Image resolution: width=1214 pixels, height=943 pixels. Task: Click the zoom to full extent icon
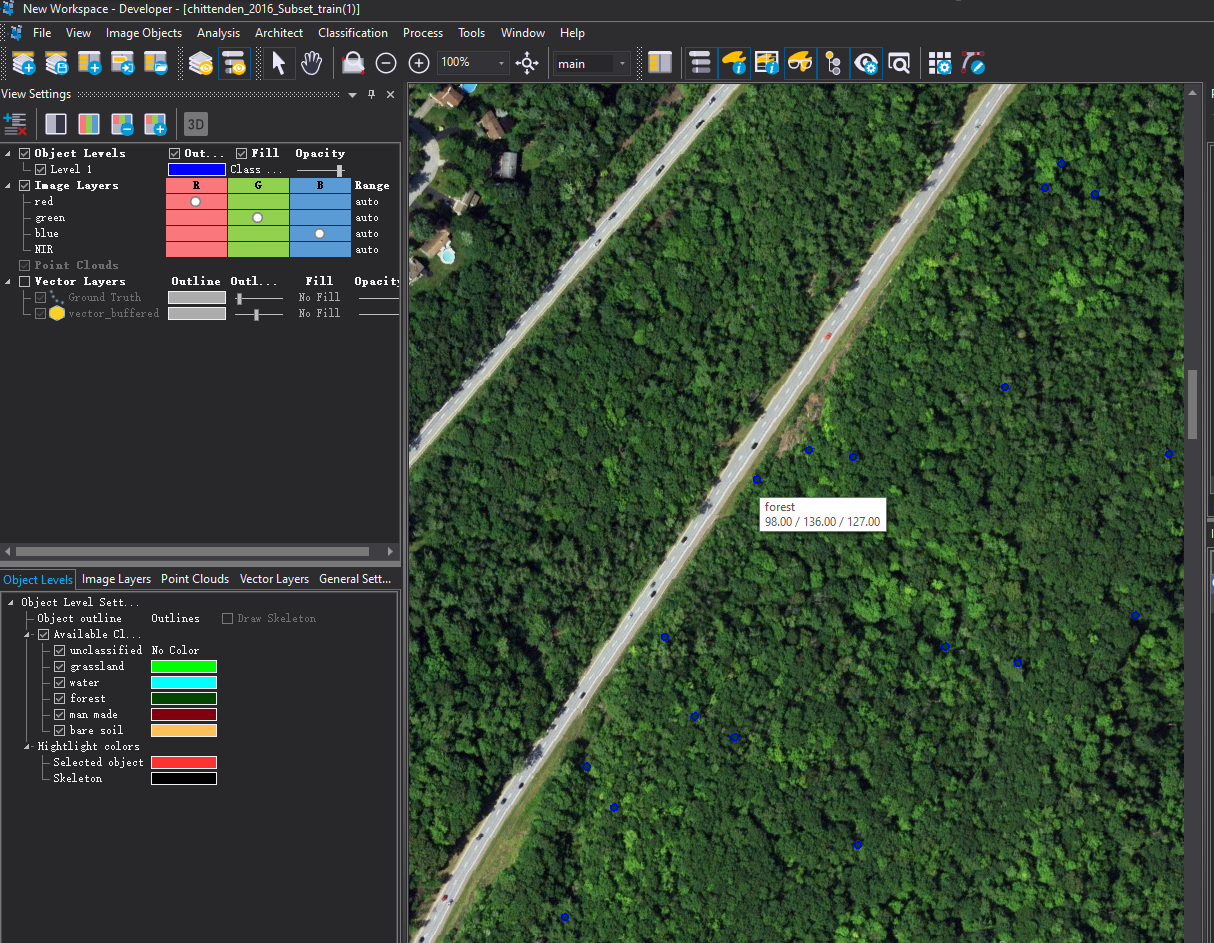(527, 63)
